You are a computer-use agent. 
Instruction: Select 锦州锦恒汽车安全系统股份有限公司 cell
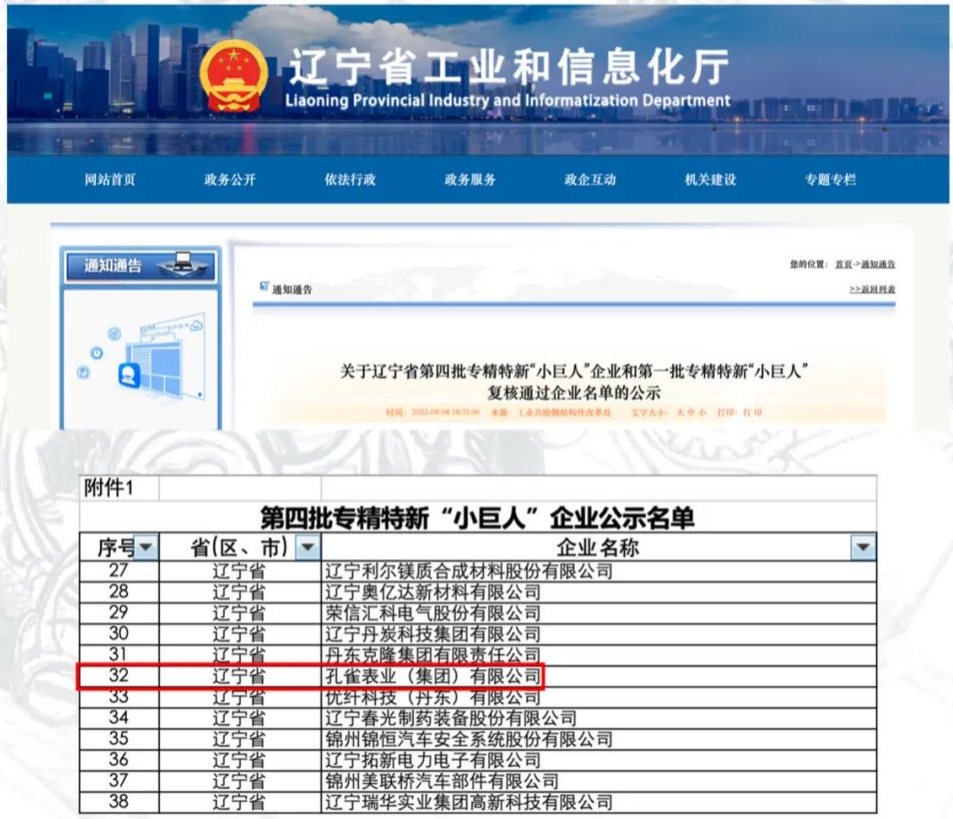coord(599,739)
